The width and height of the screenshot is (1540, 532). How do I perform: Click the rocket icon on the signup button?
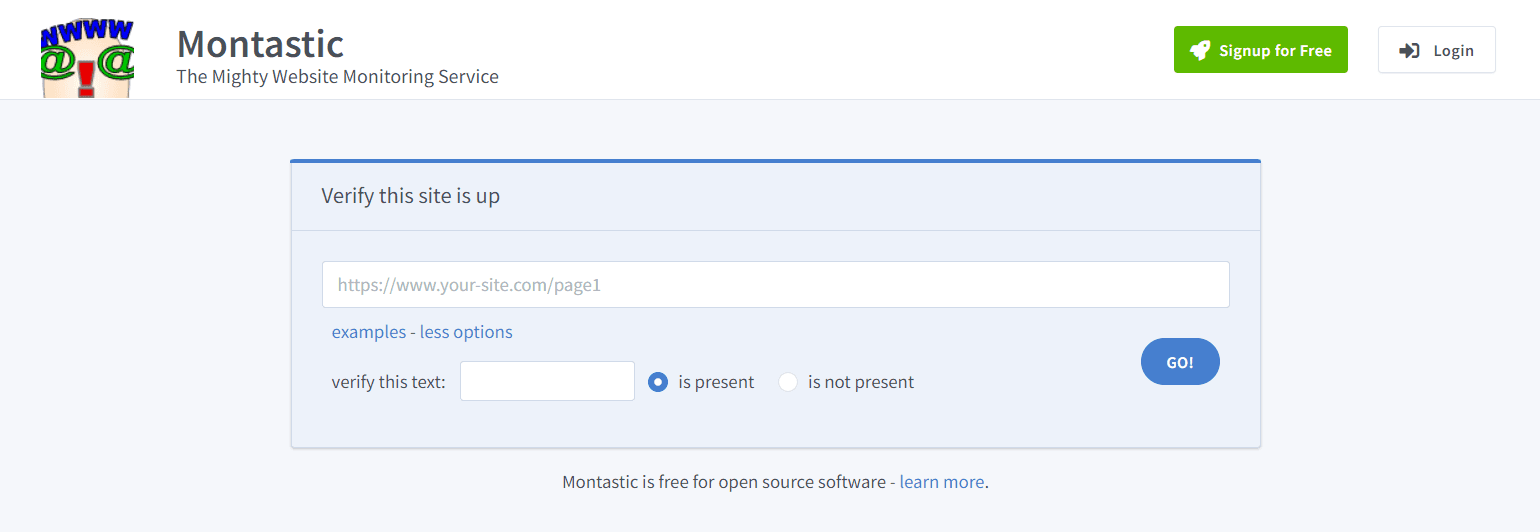(x=1199, y=50)
